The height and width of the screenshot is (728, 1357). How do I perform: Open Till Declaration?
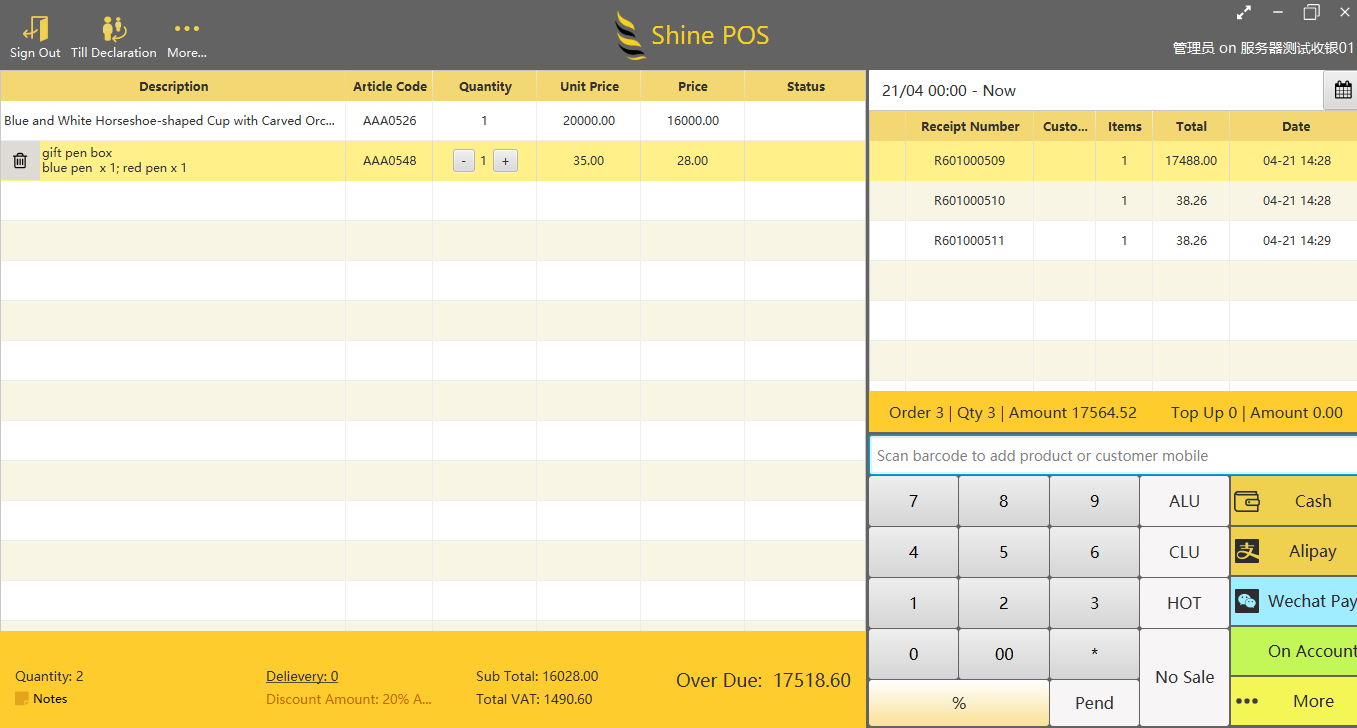pyautogui.click(x=114, y=29)
